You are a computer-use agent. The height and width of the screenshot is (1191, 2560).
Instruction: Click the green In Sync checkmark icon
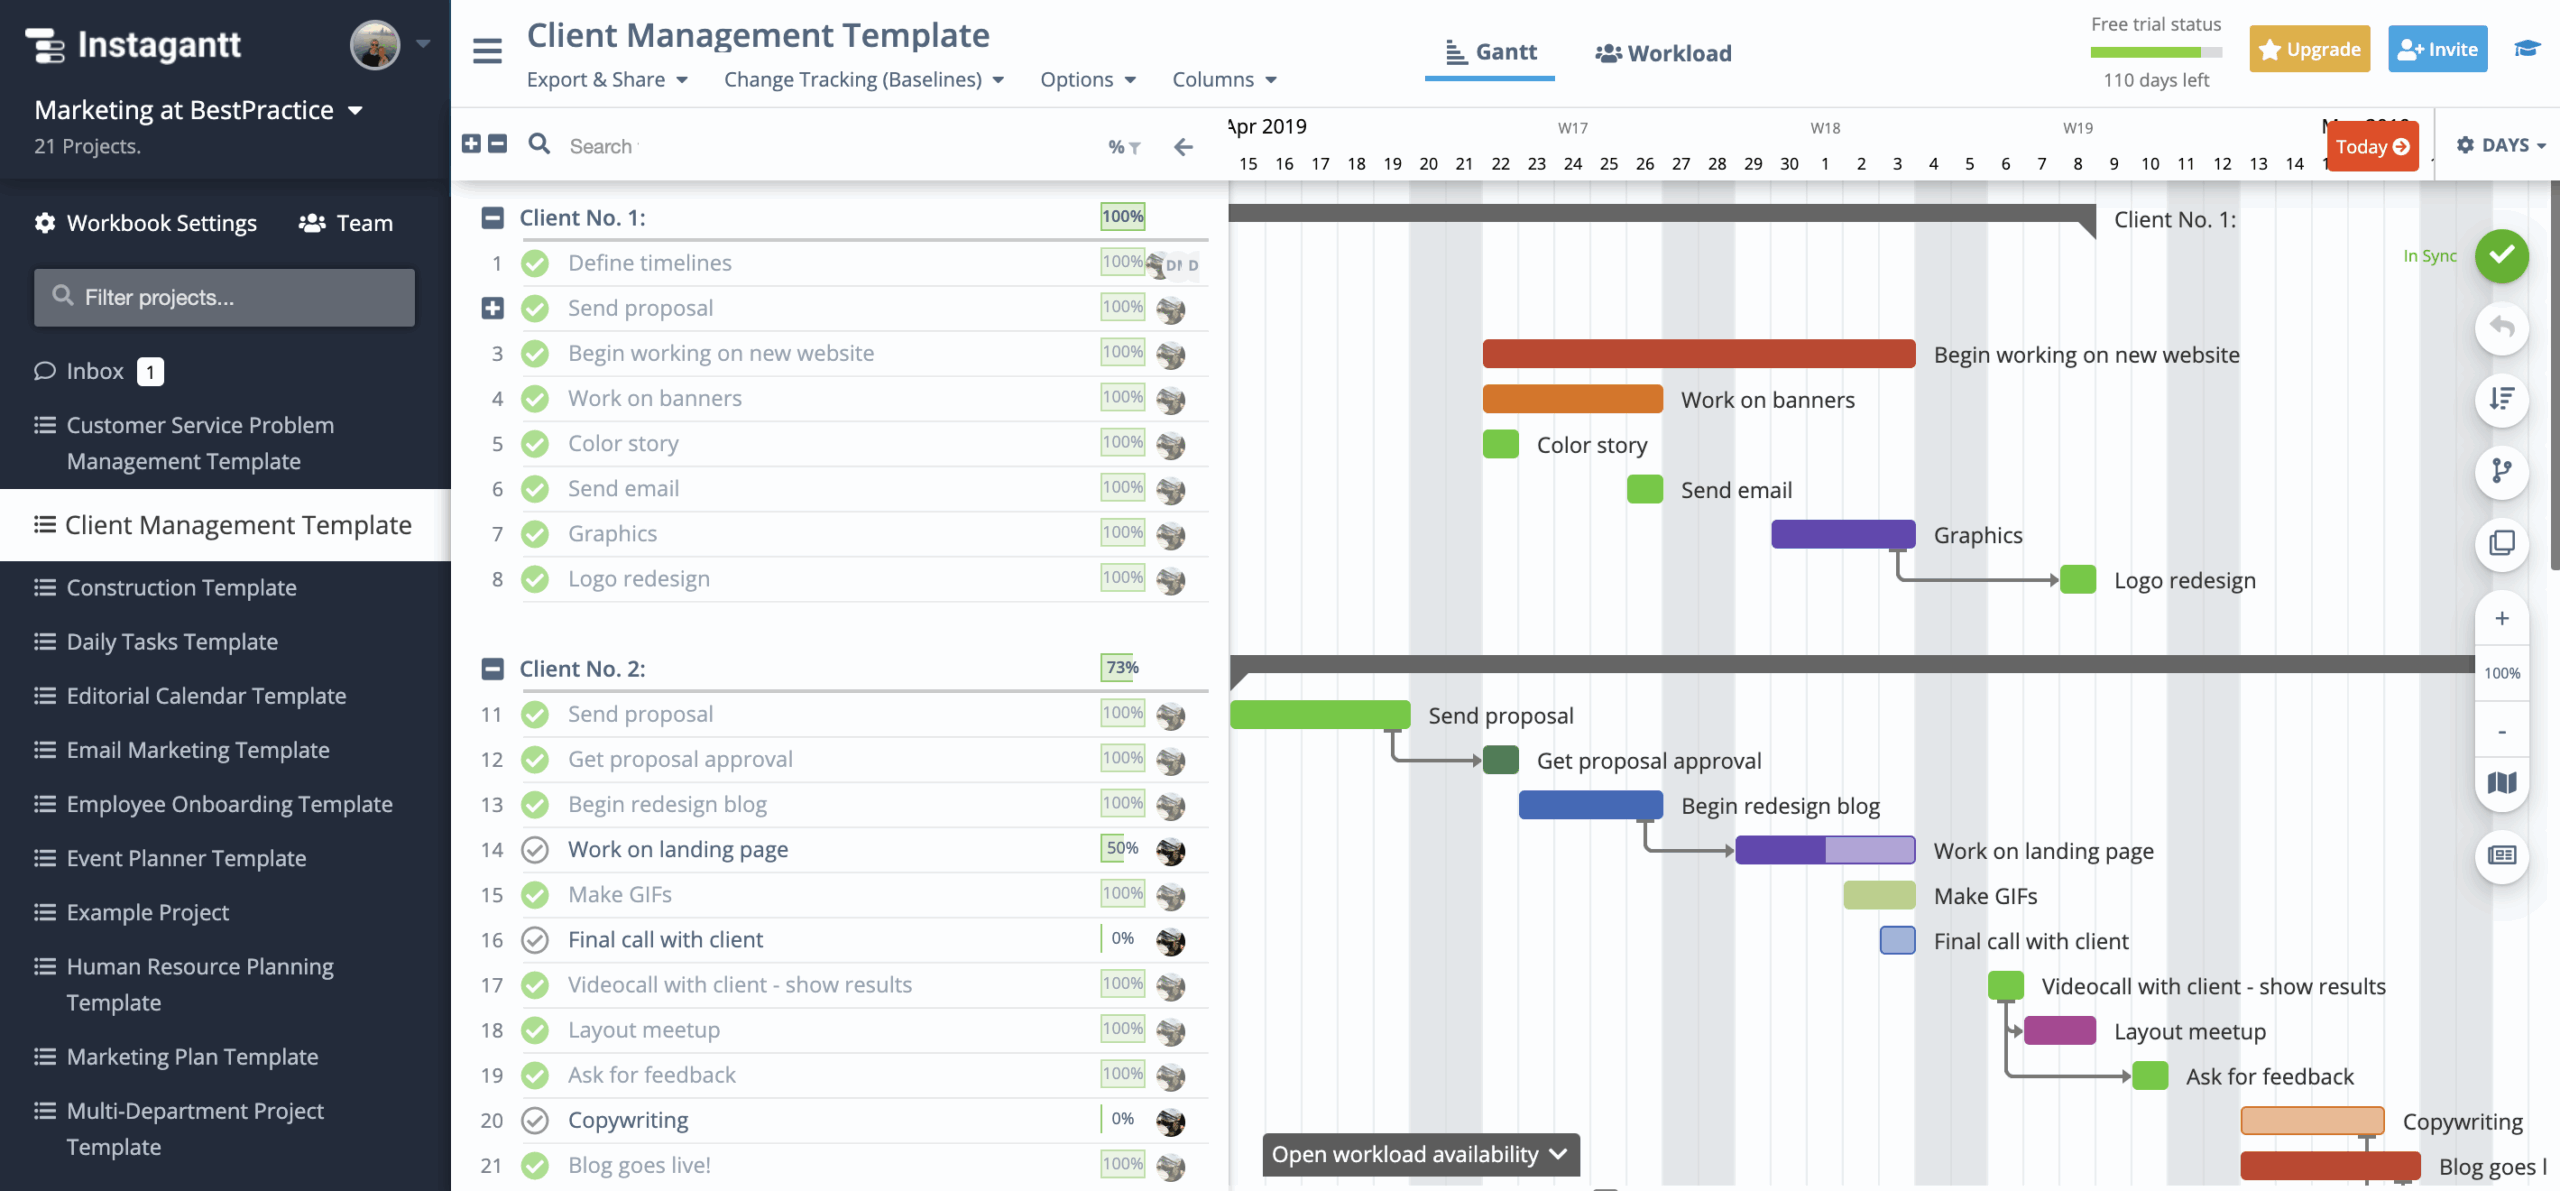coord(2502,256)
